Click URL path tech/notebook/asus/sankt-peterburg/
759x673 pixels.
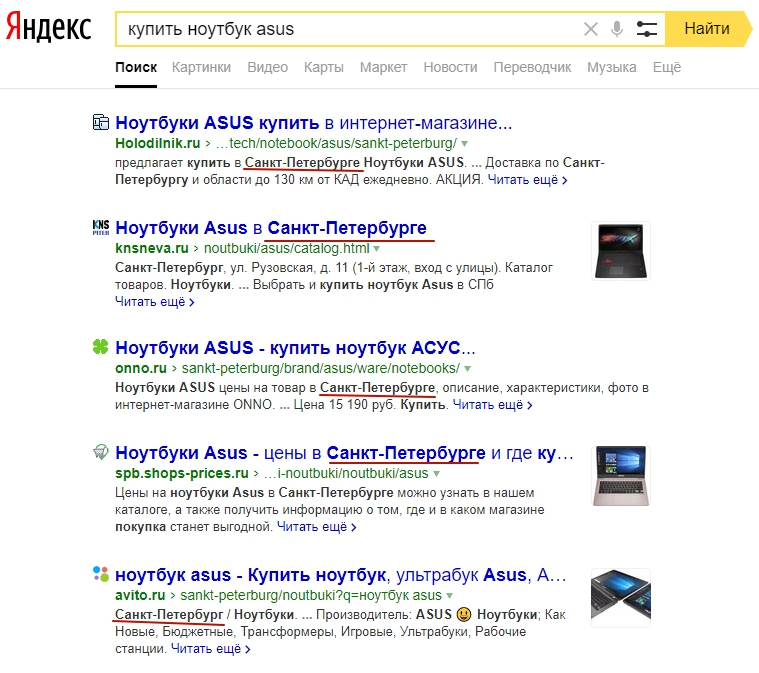pos(336,143)
